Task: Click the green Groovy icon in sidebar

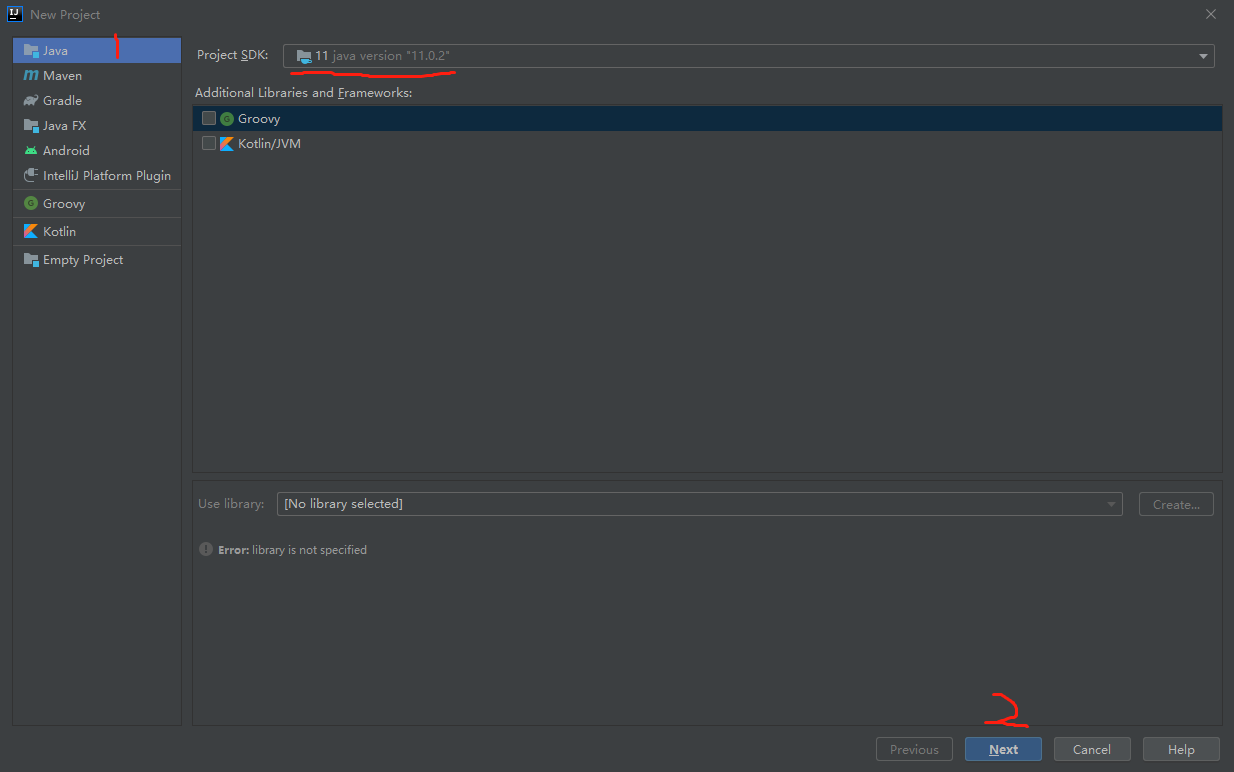Action: [31, 203]
